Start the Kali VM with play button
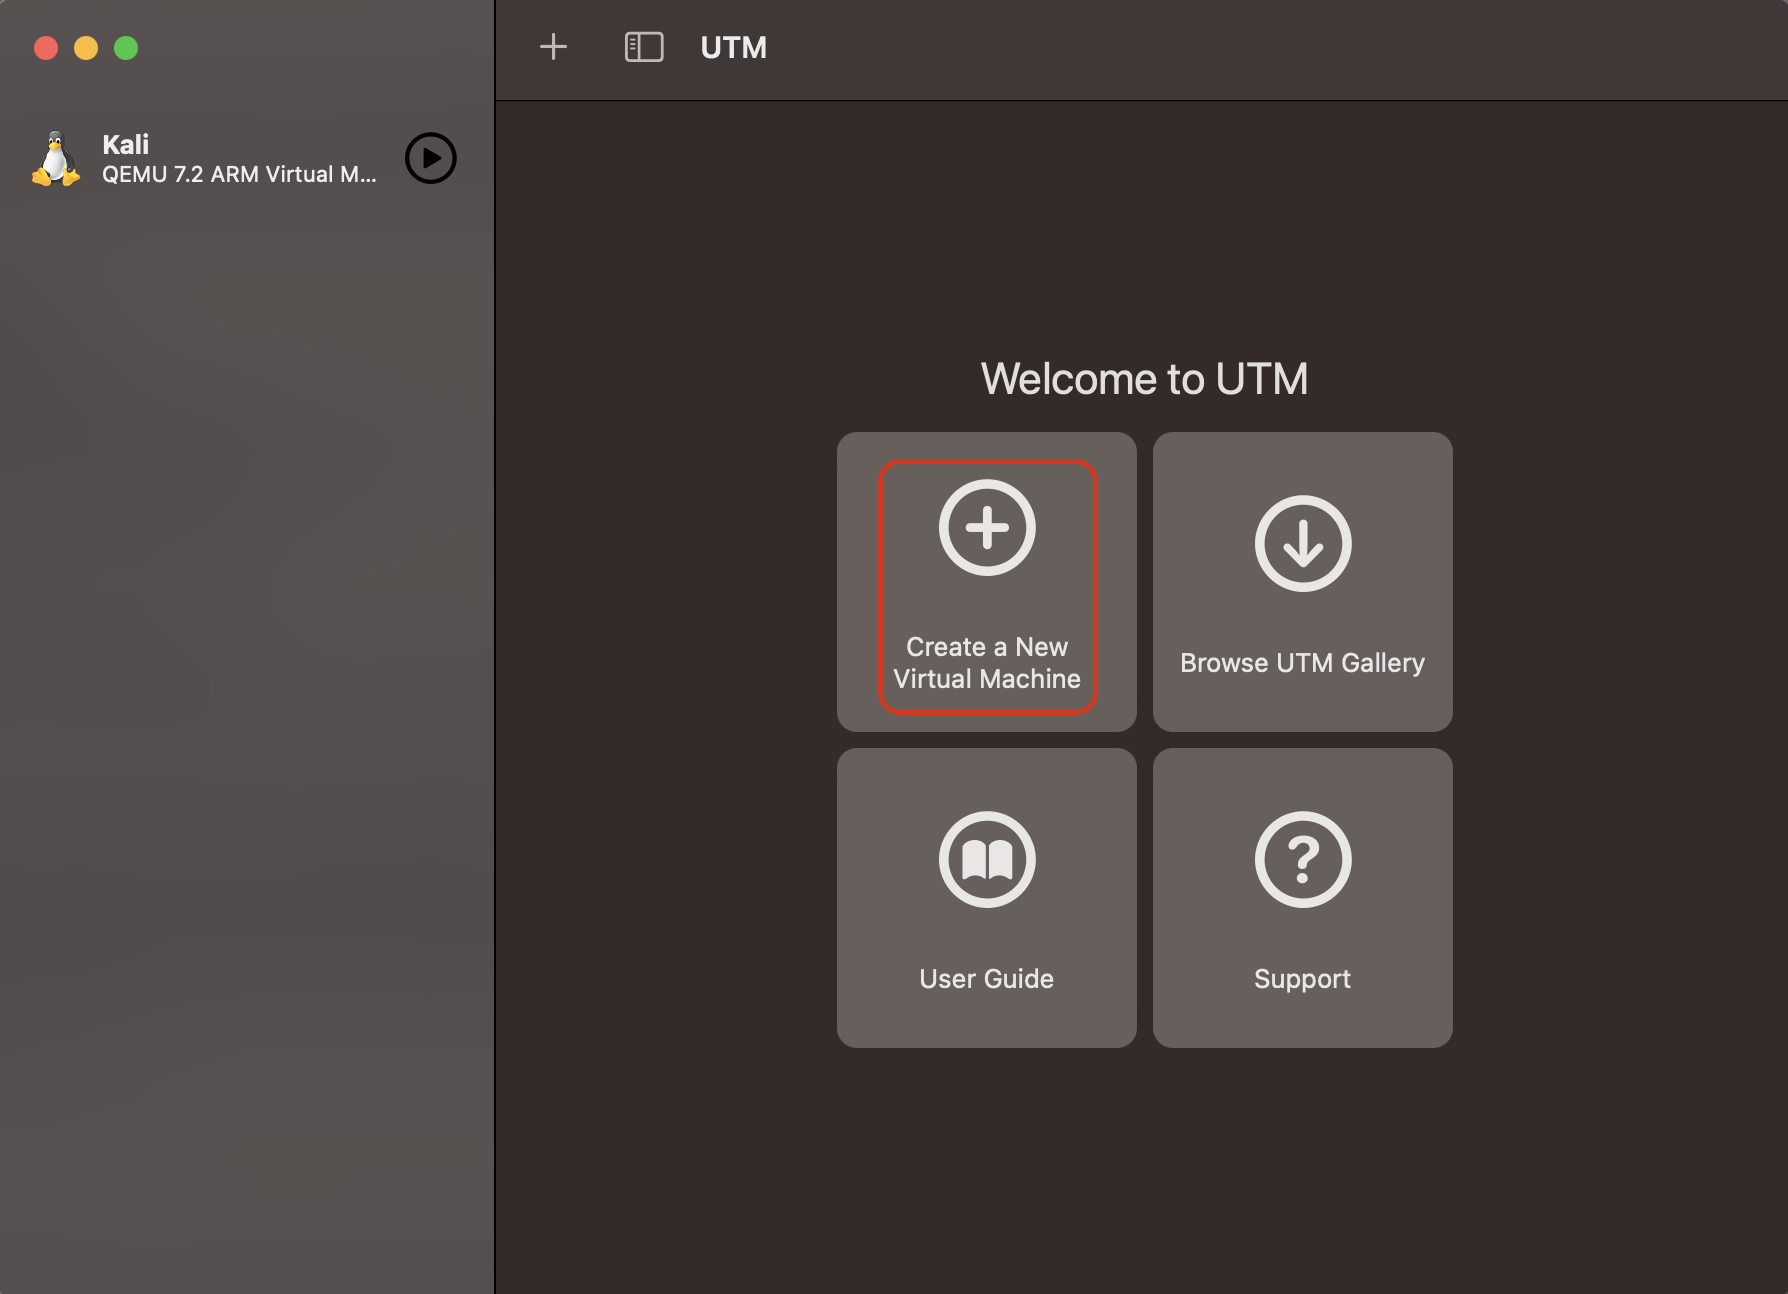 pyautogui.click(x=431, y=158)
